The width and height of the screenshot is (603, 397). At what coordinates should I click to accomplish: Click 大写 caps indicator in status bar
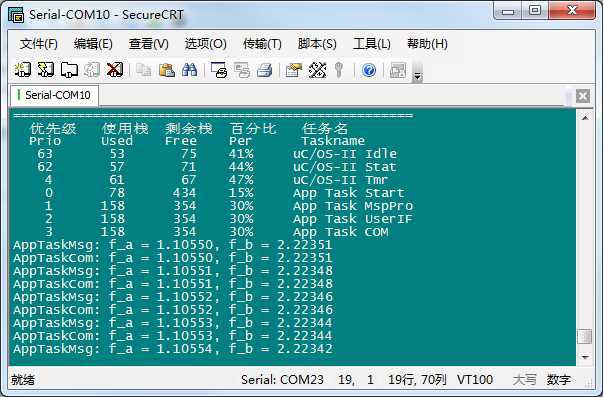pyautogui.click(x=525, y=380)
